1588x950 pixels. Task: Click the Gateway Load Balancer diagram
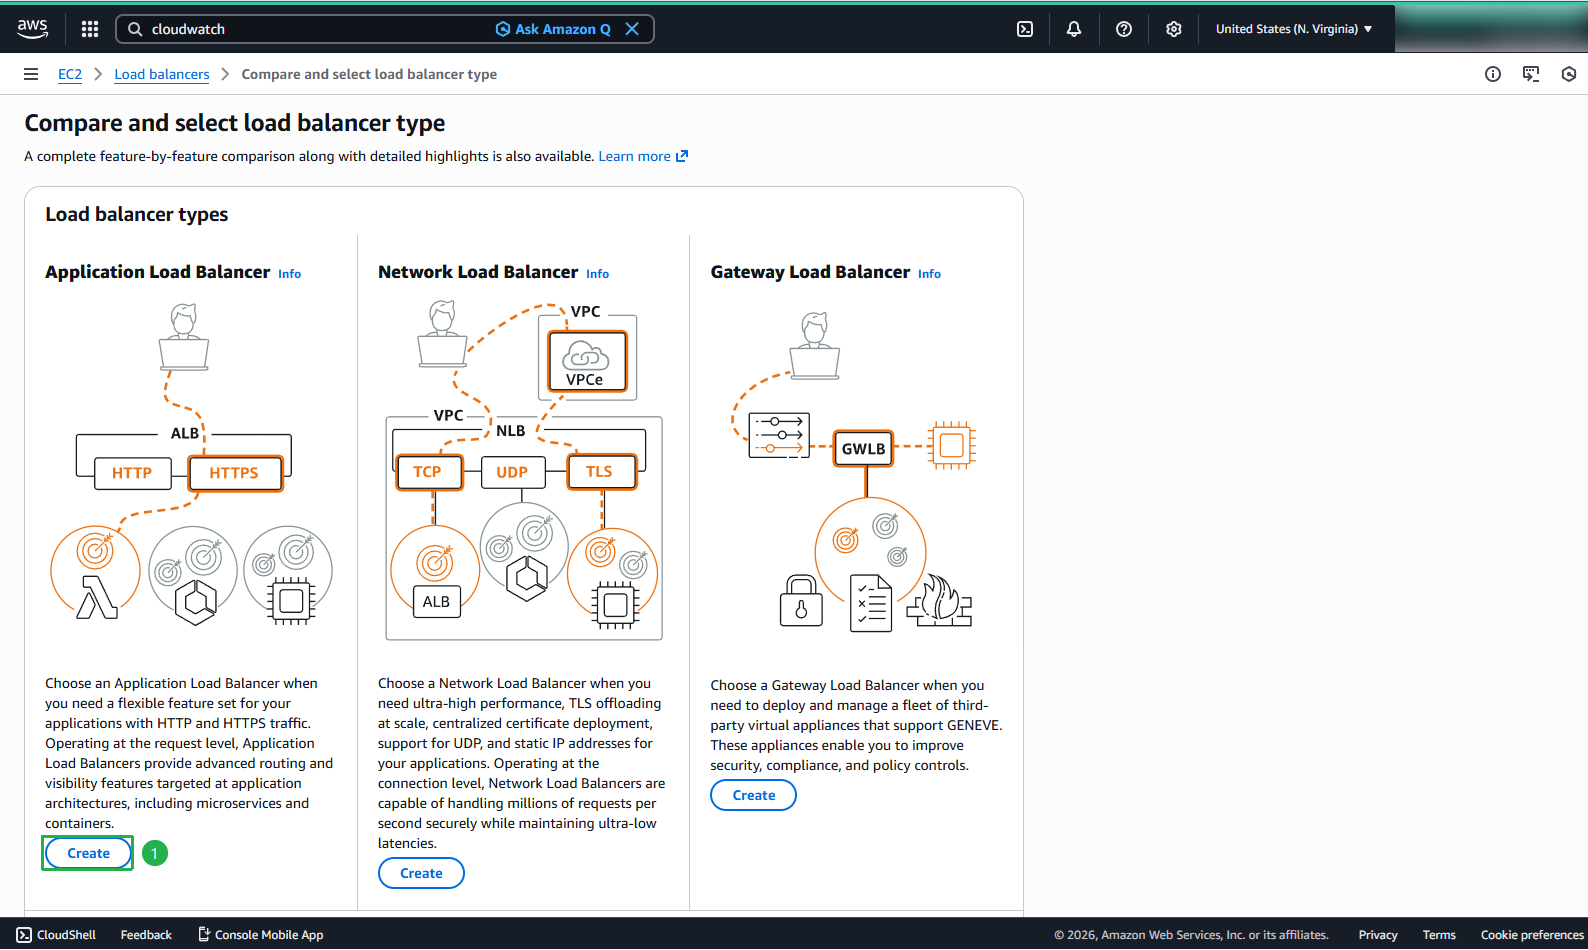[855, 470]
